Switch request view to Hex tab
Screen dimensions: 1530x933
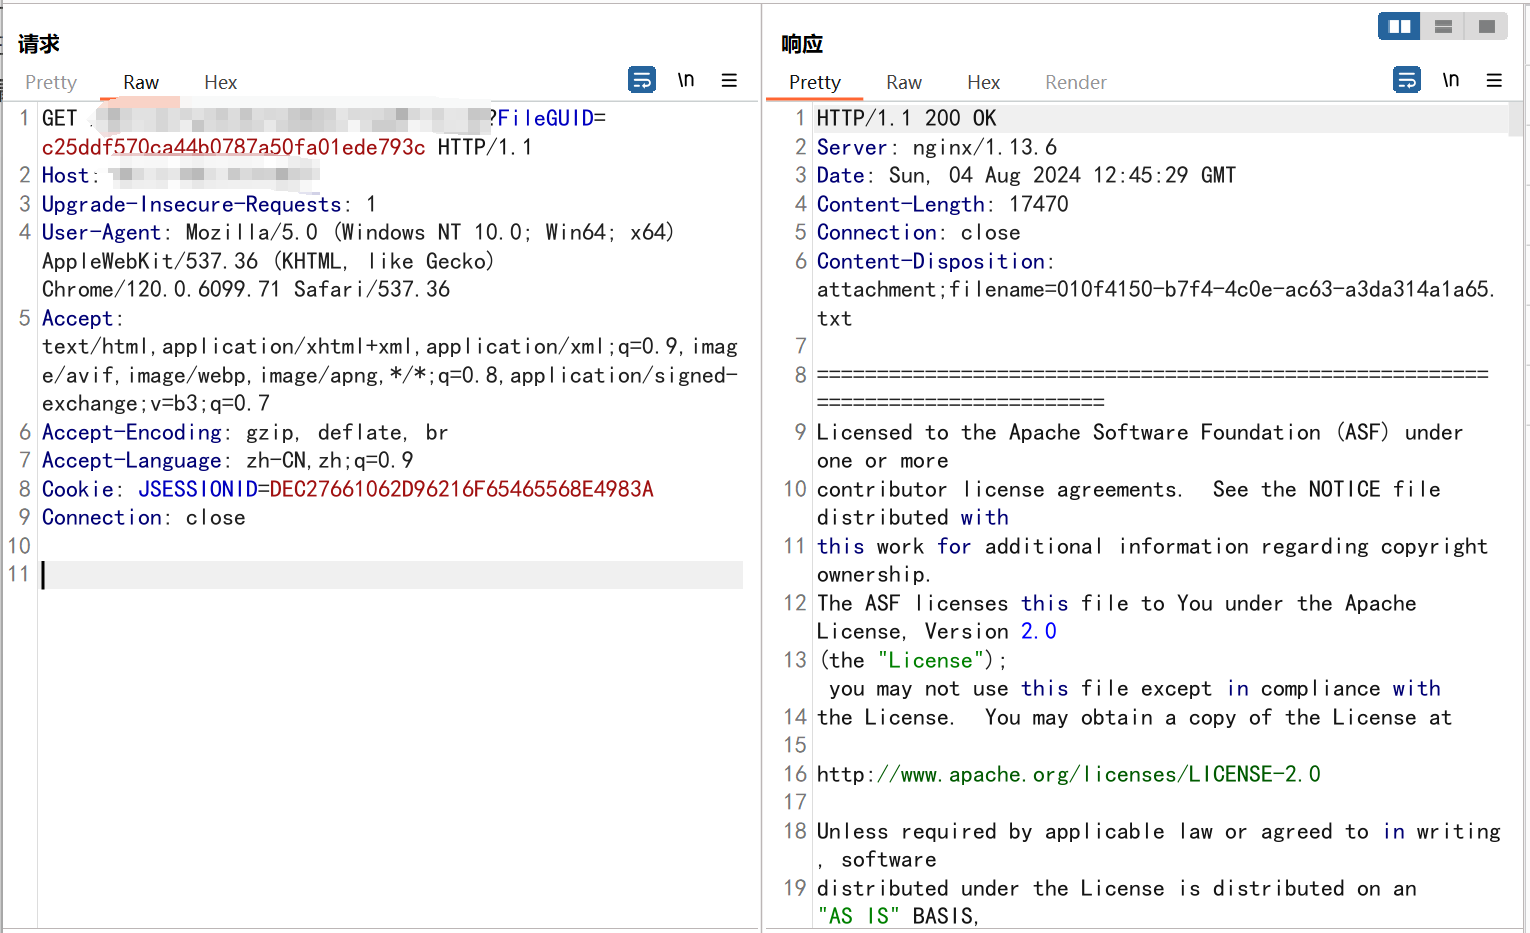(x=220, y=83)
